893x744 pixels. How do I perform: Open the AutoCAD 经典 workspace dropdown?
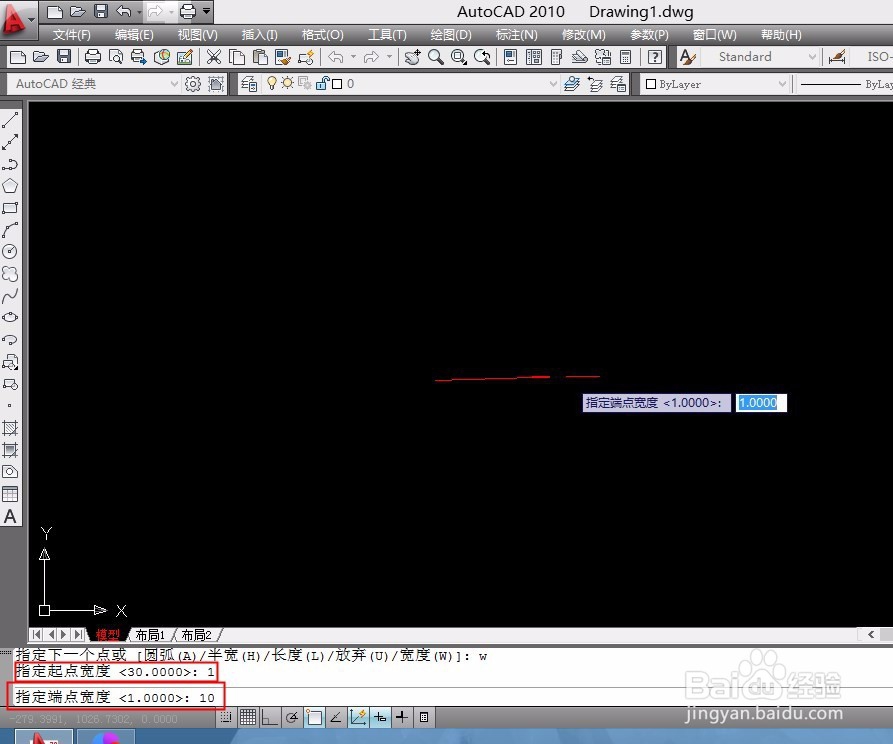(x=174, y=84)
